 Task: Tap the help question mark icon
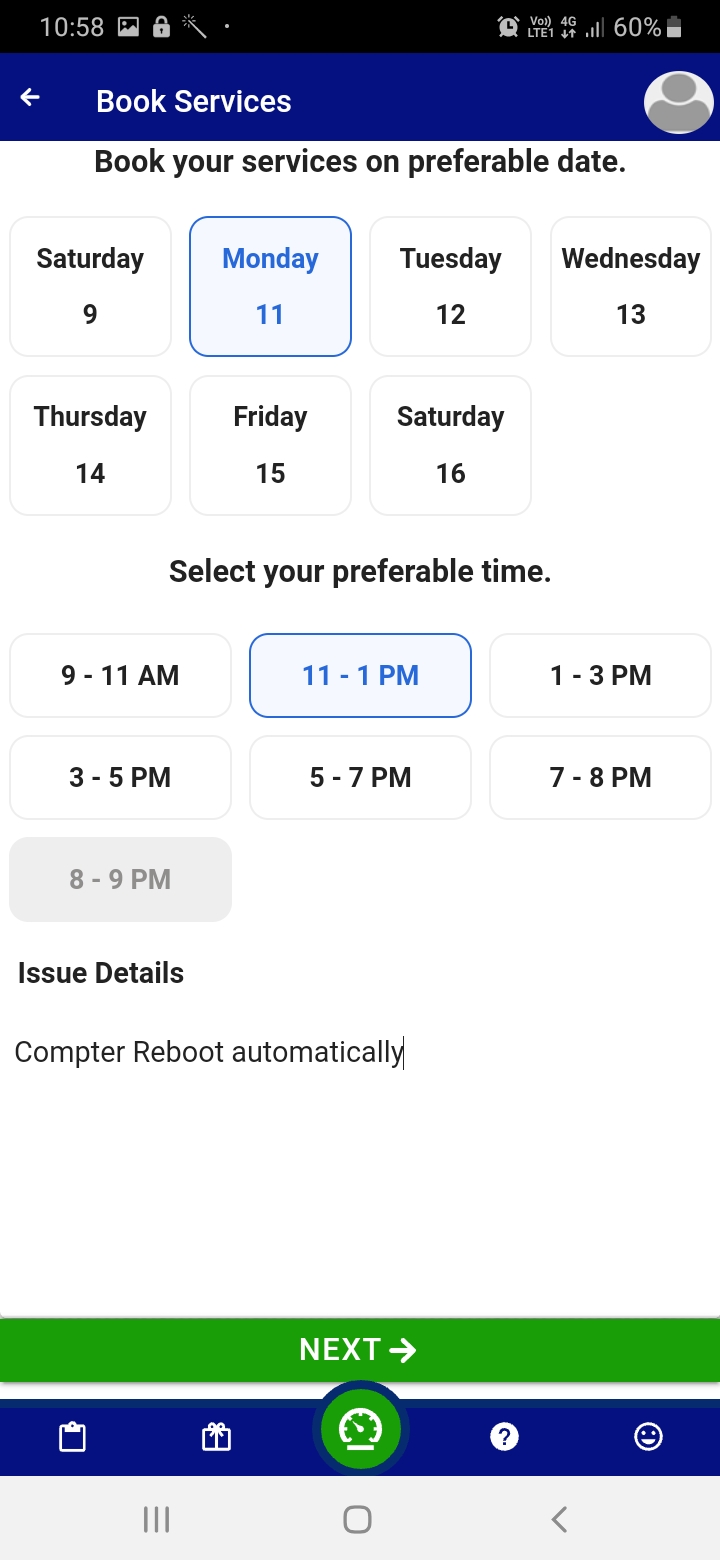[504, 1438]
